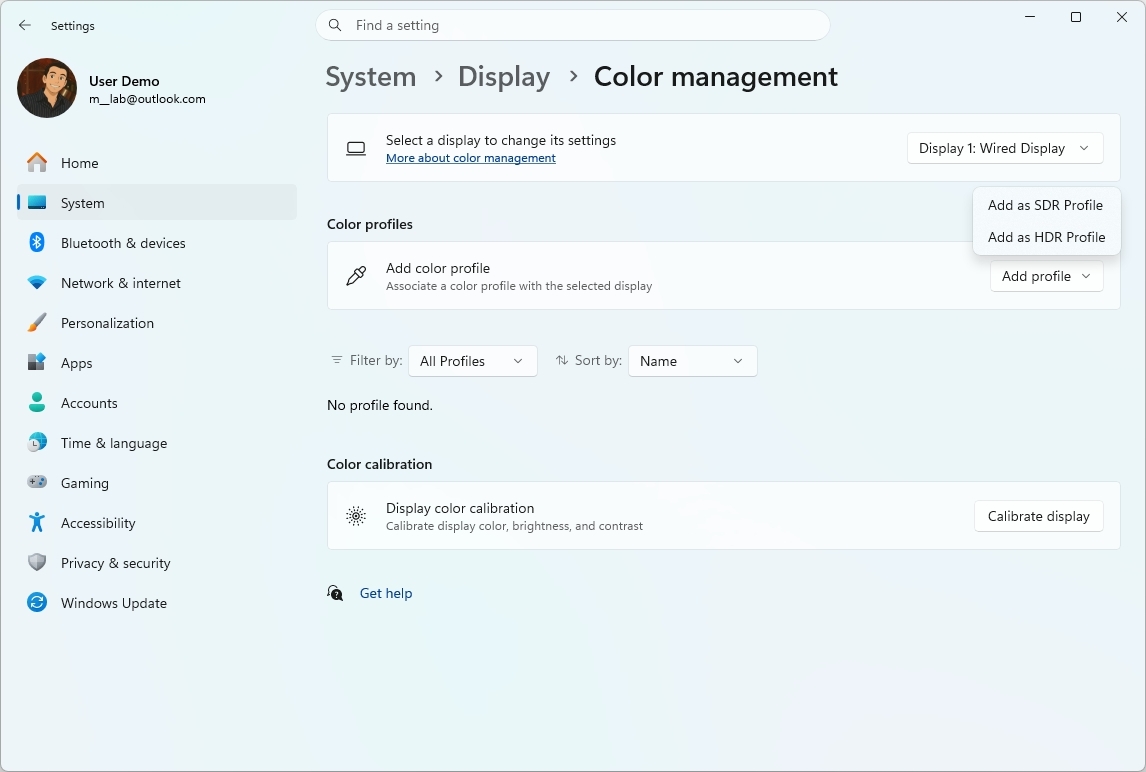
Task: Open the User Demo account profile picture
Action: (47, 88)
